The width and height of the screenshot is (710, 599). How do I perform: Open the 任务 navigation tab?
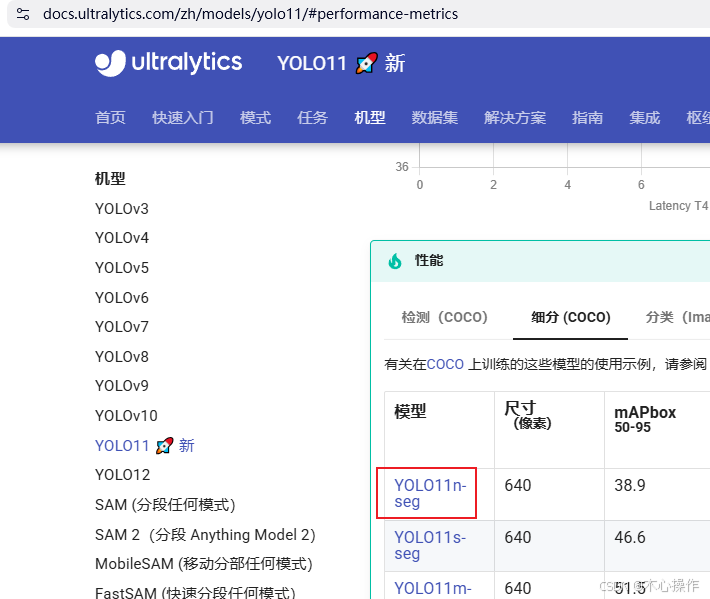pyautogui.click(x=312, y=118)
